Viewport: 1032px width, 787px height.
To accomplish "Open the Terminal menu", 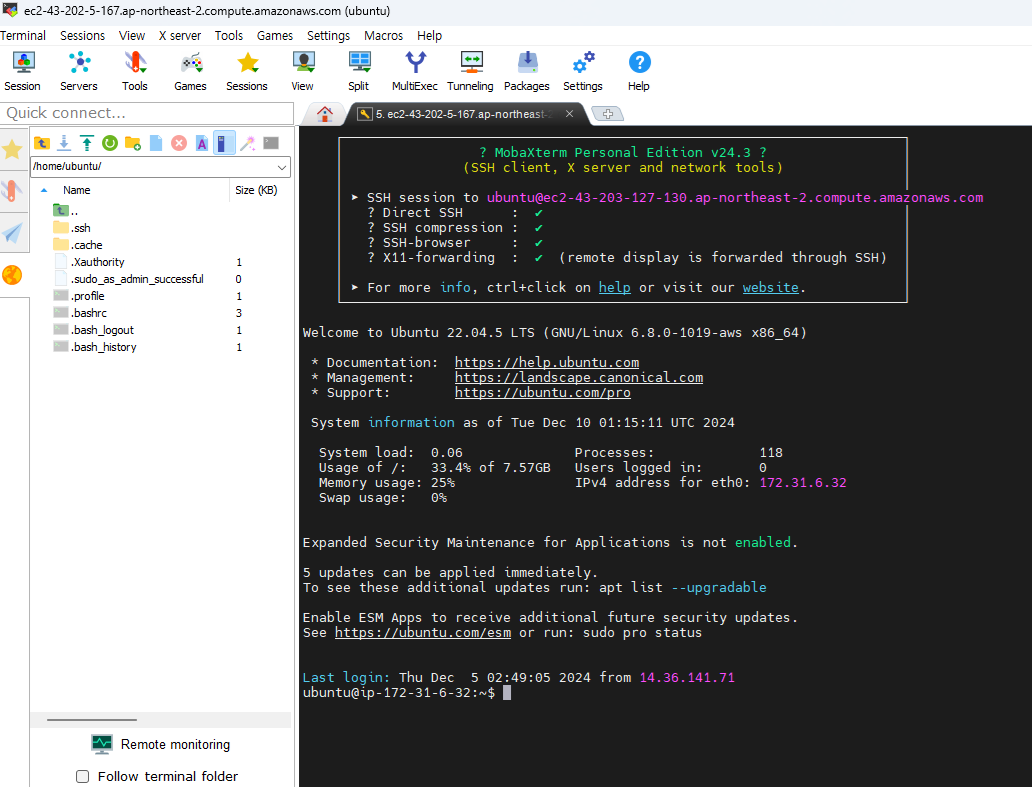I will [23, 36].
